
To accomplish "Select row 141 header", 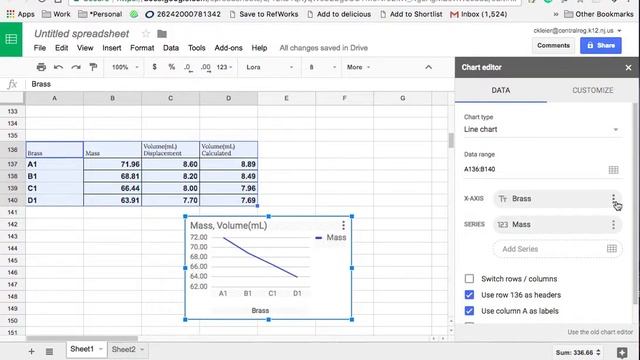I will point(12,212).
